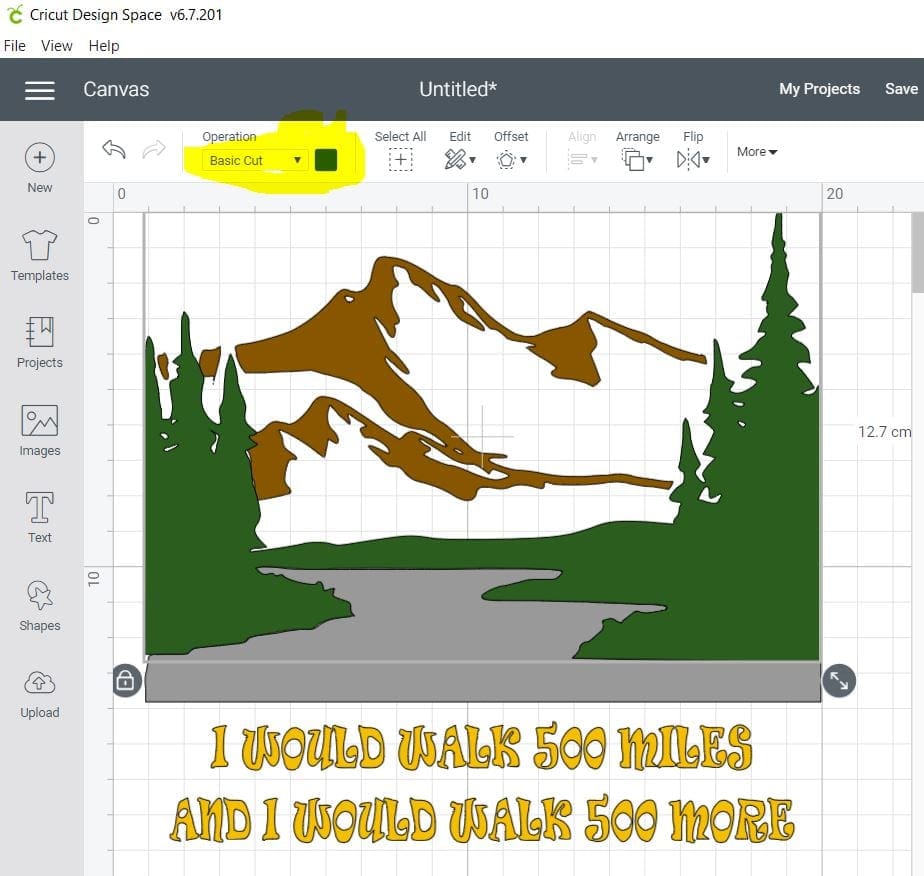Click the Upload cloud icon
This screenshot has height=876, width=924.
click(39, 683)
